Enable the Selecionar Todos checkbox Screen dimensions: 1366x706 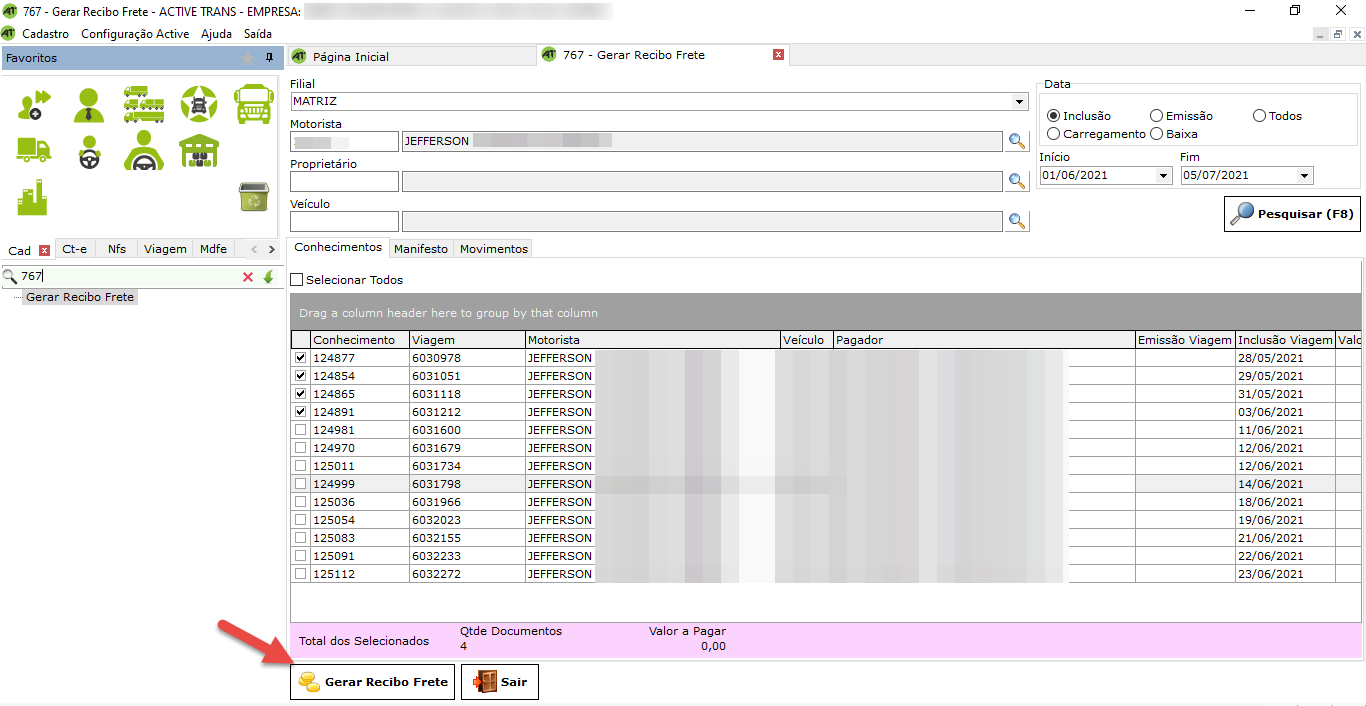(297, 280)
